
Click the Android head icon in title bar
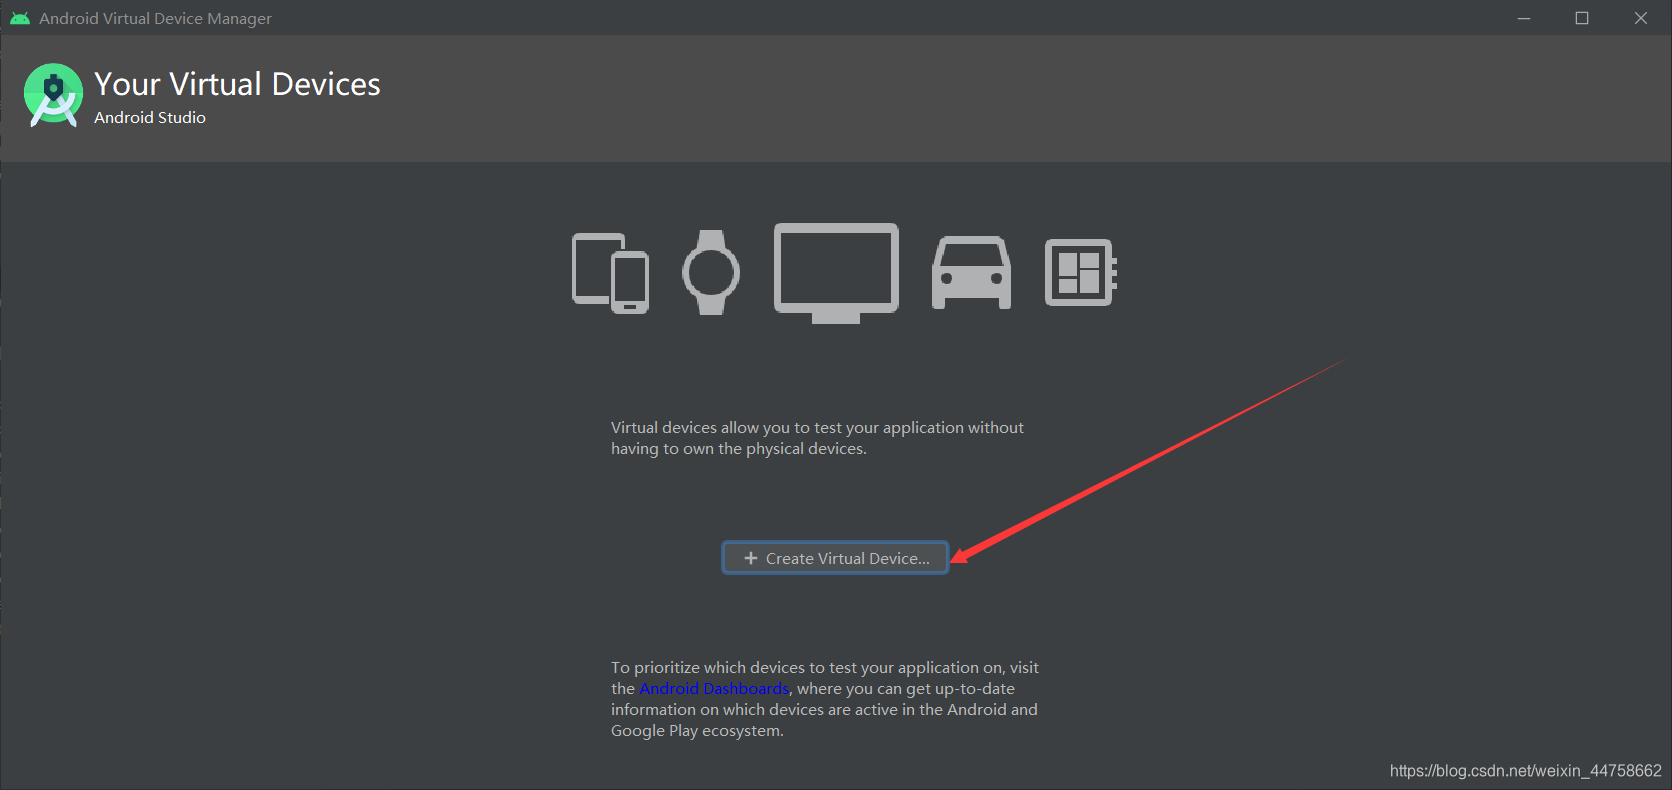click(19, 18)
